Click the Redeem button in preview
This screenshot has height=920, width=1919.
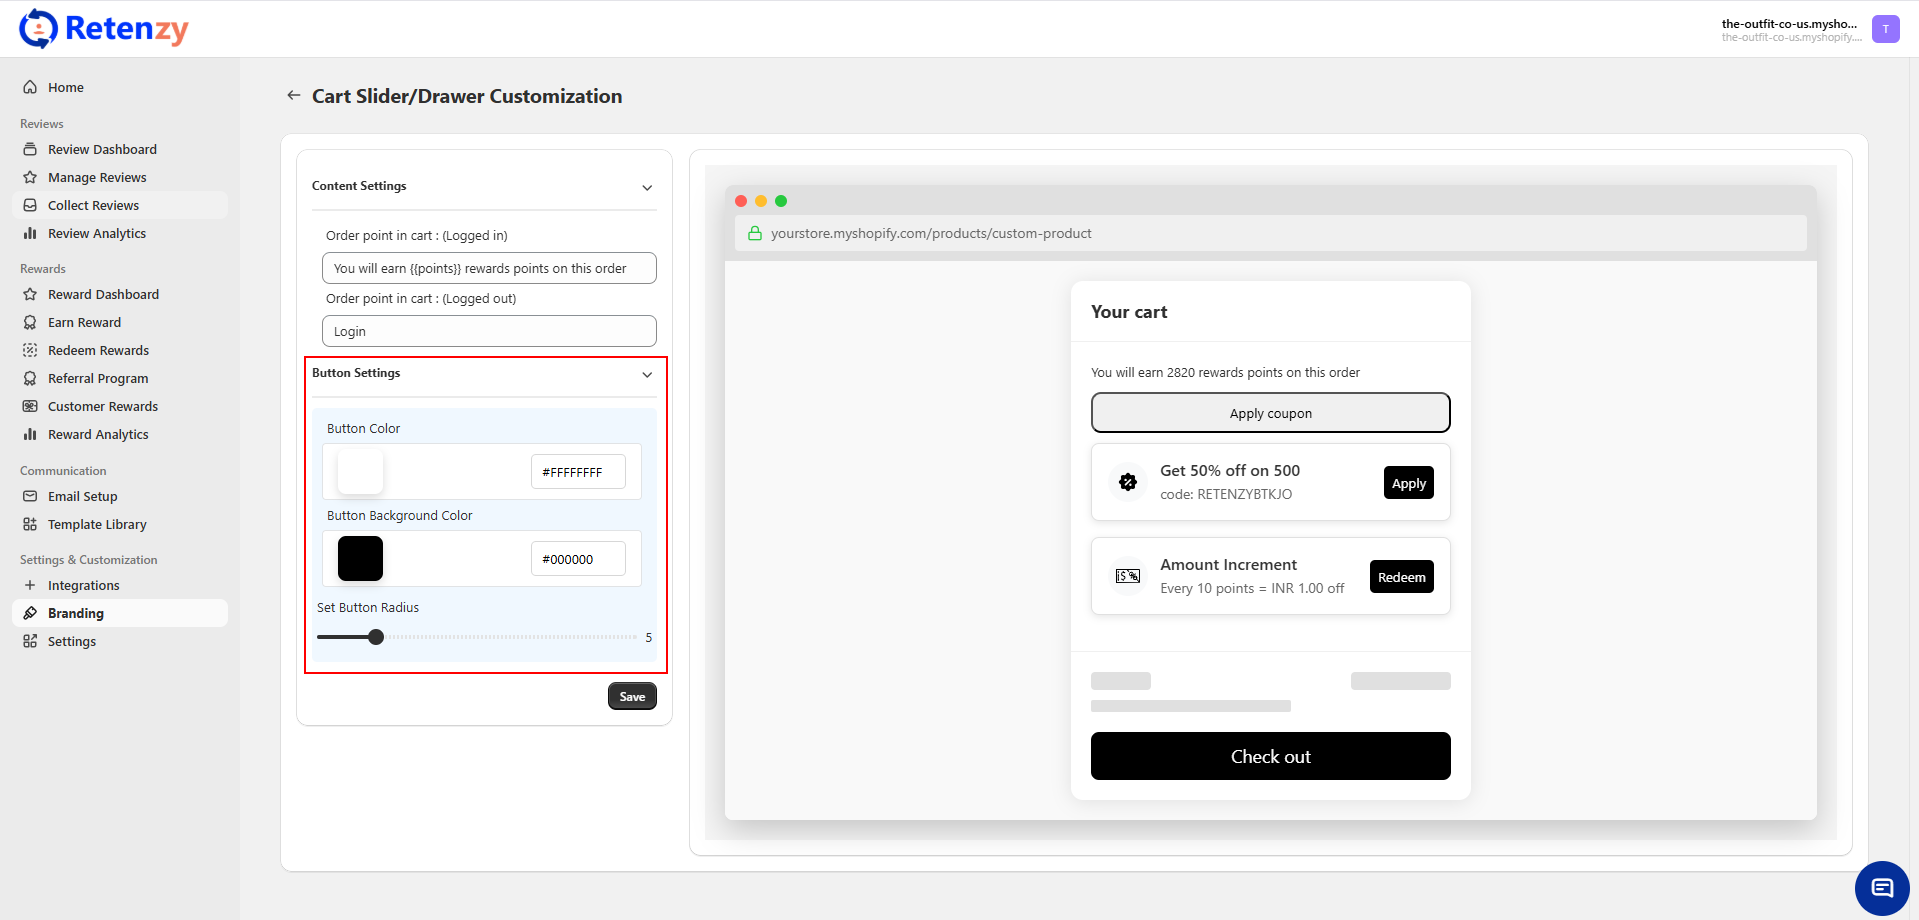pyautogui.click(x=1401, y=578)
